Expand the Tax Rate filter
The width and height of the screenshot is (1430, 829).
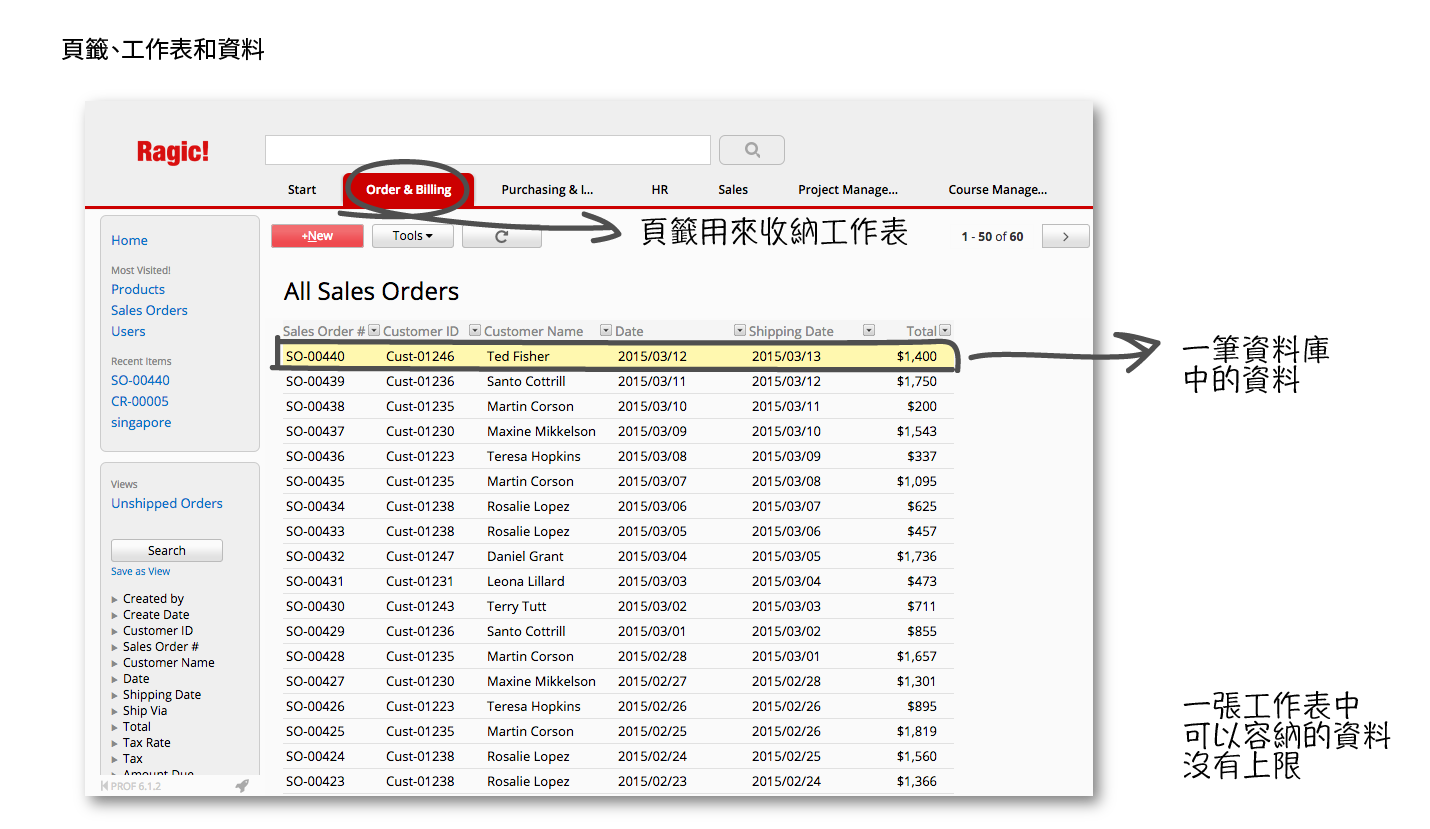115,744
